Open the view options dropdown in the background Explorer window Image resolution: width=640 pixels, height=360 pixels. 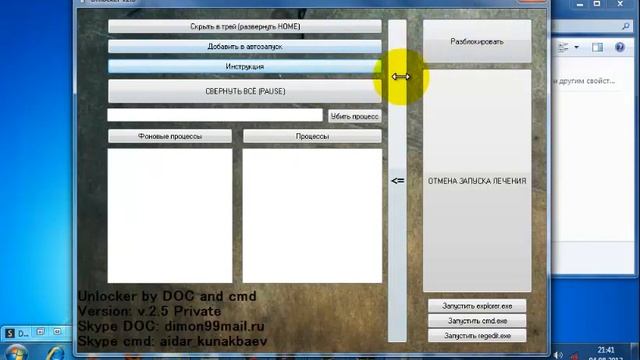576,47
